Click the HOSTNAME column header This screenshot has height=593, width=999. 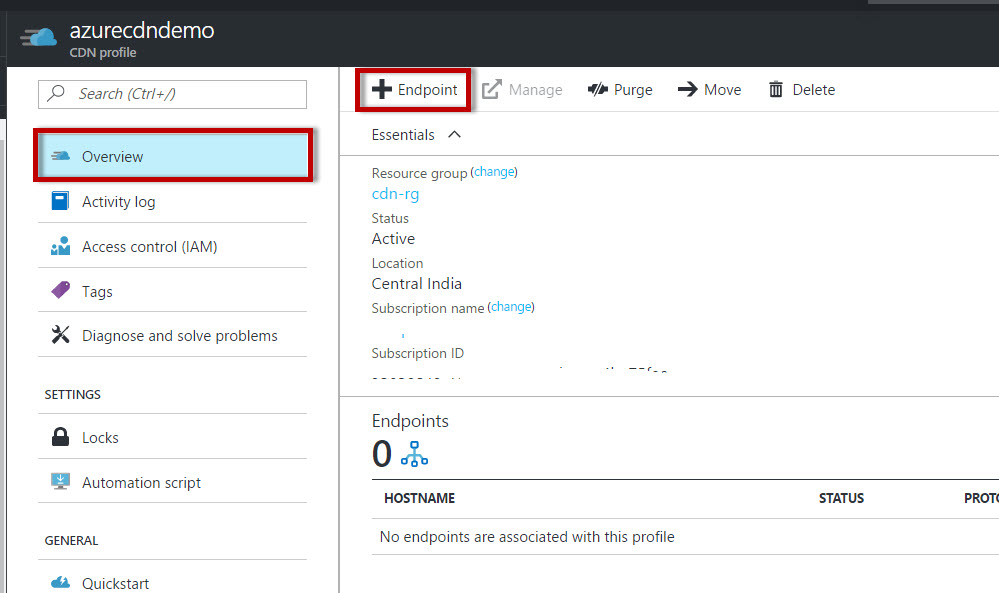coord(419,498)
